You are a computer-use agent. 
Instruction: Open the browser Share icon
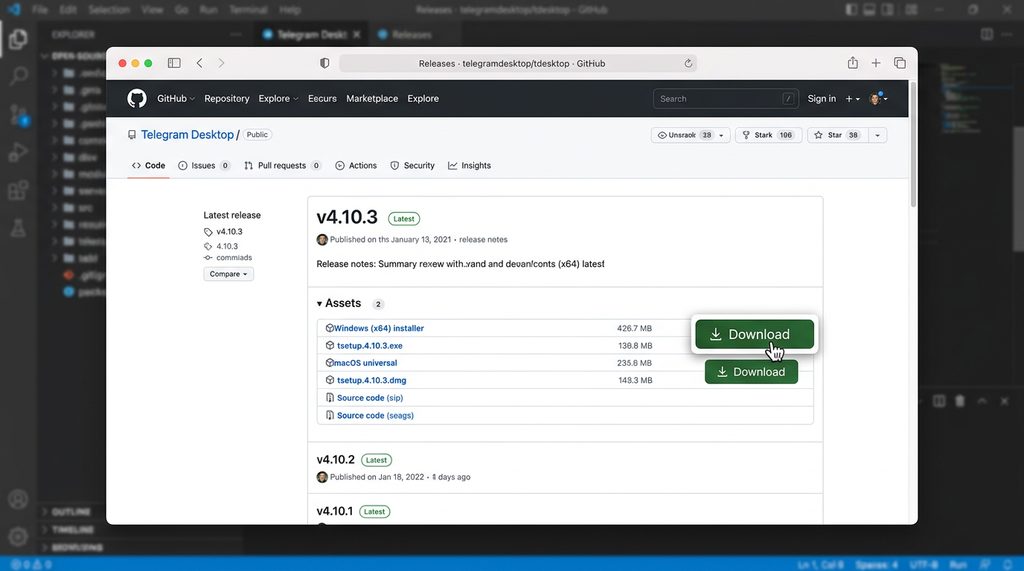click(x=852, y=63)
